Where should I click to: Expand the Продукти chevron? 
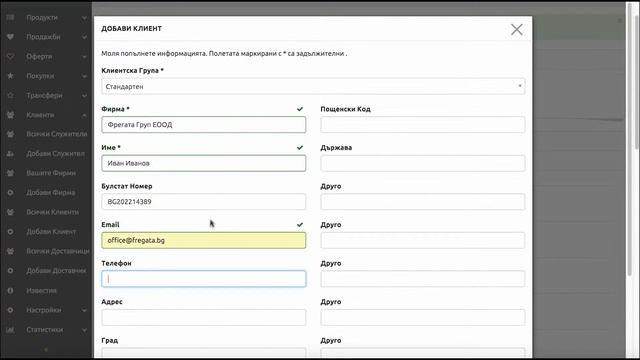(84, 18)
